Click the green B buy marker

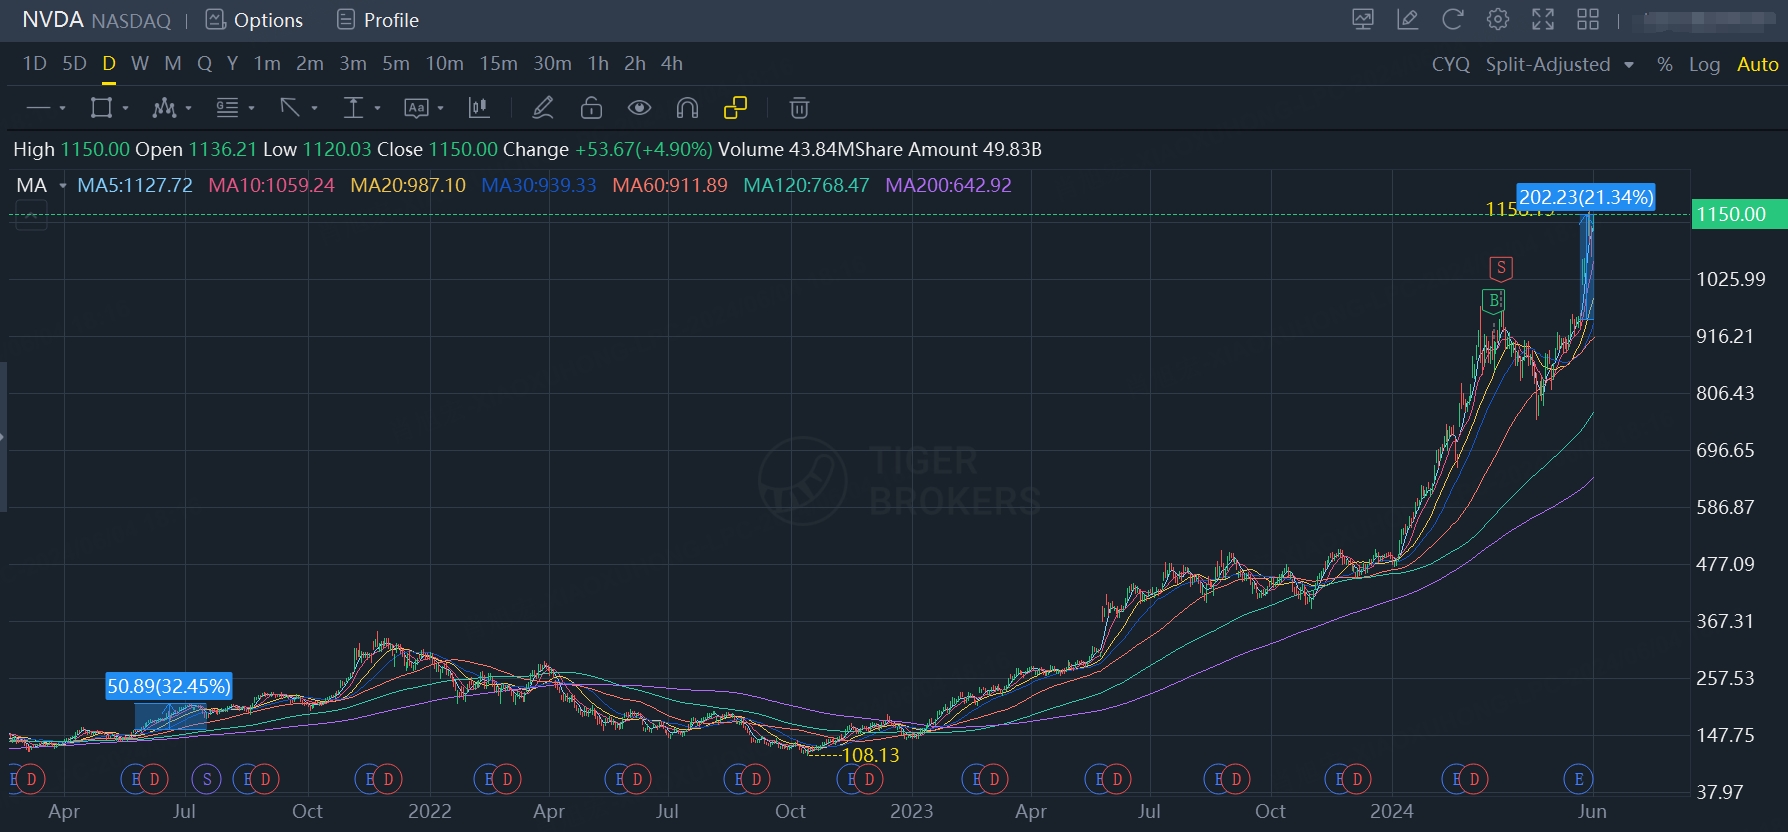pyautogui.click(x=1494, y=300)
